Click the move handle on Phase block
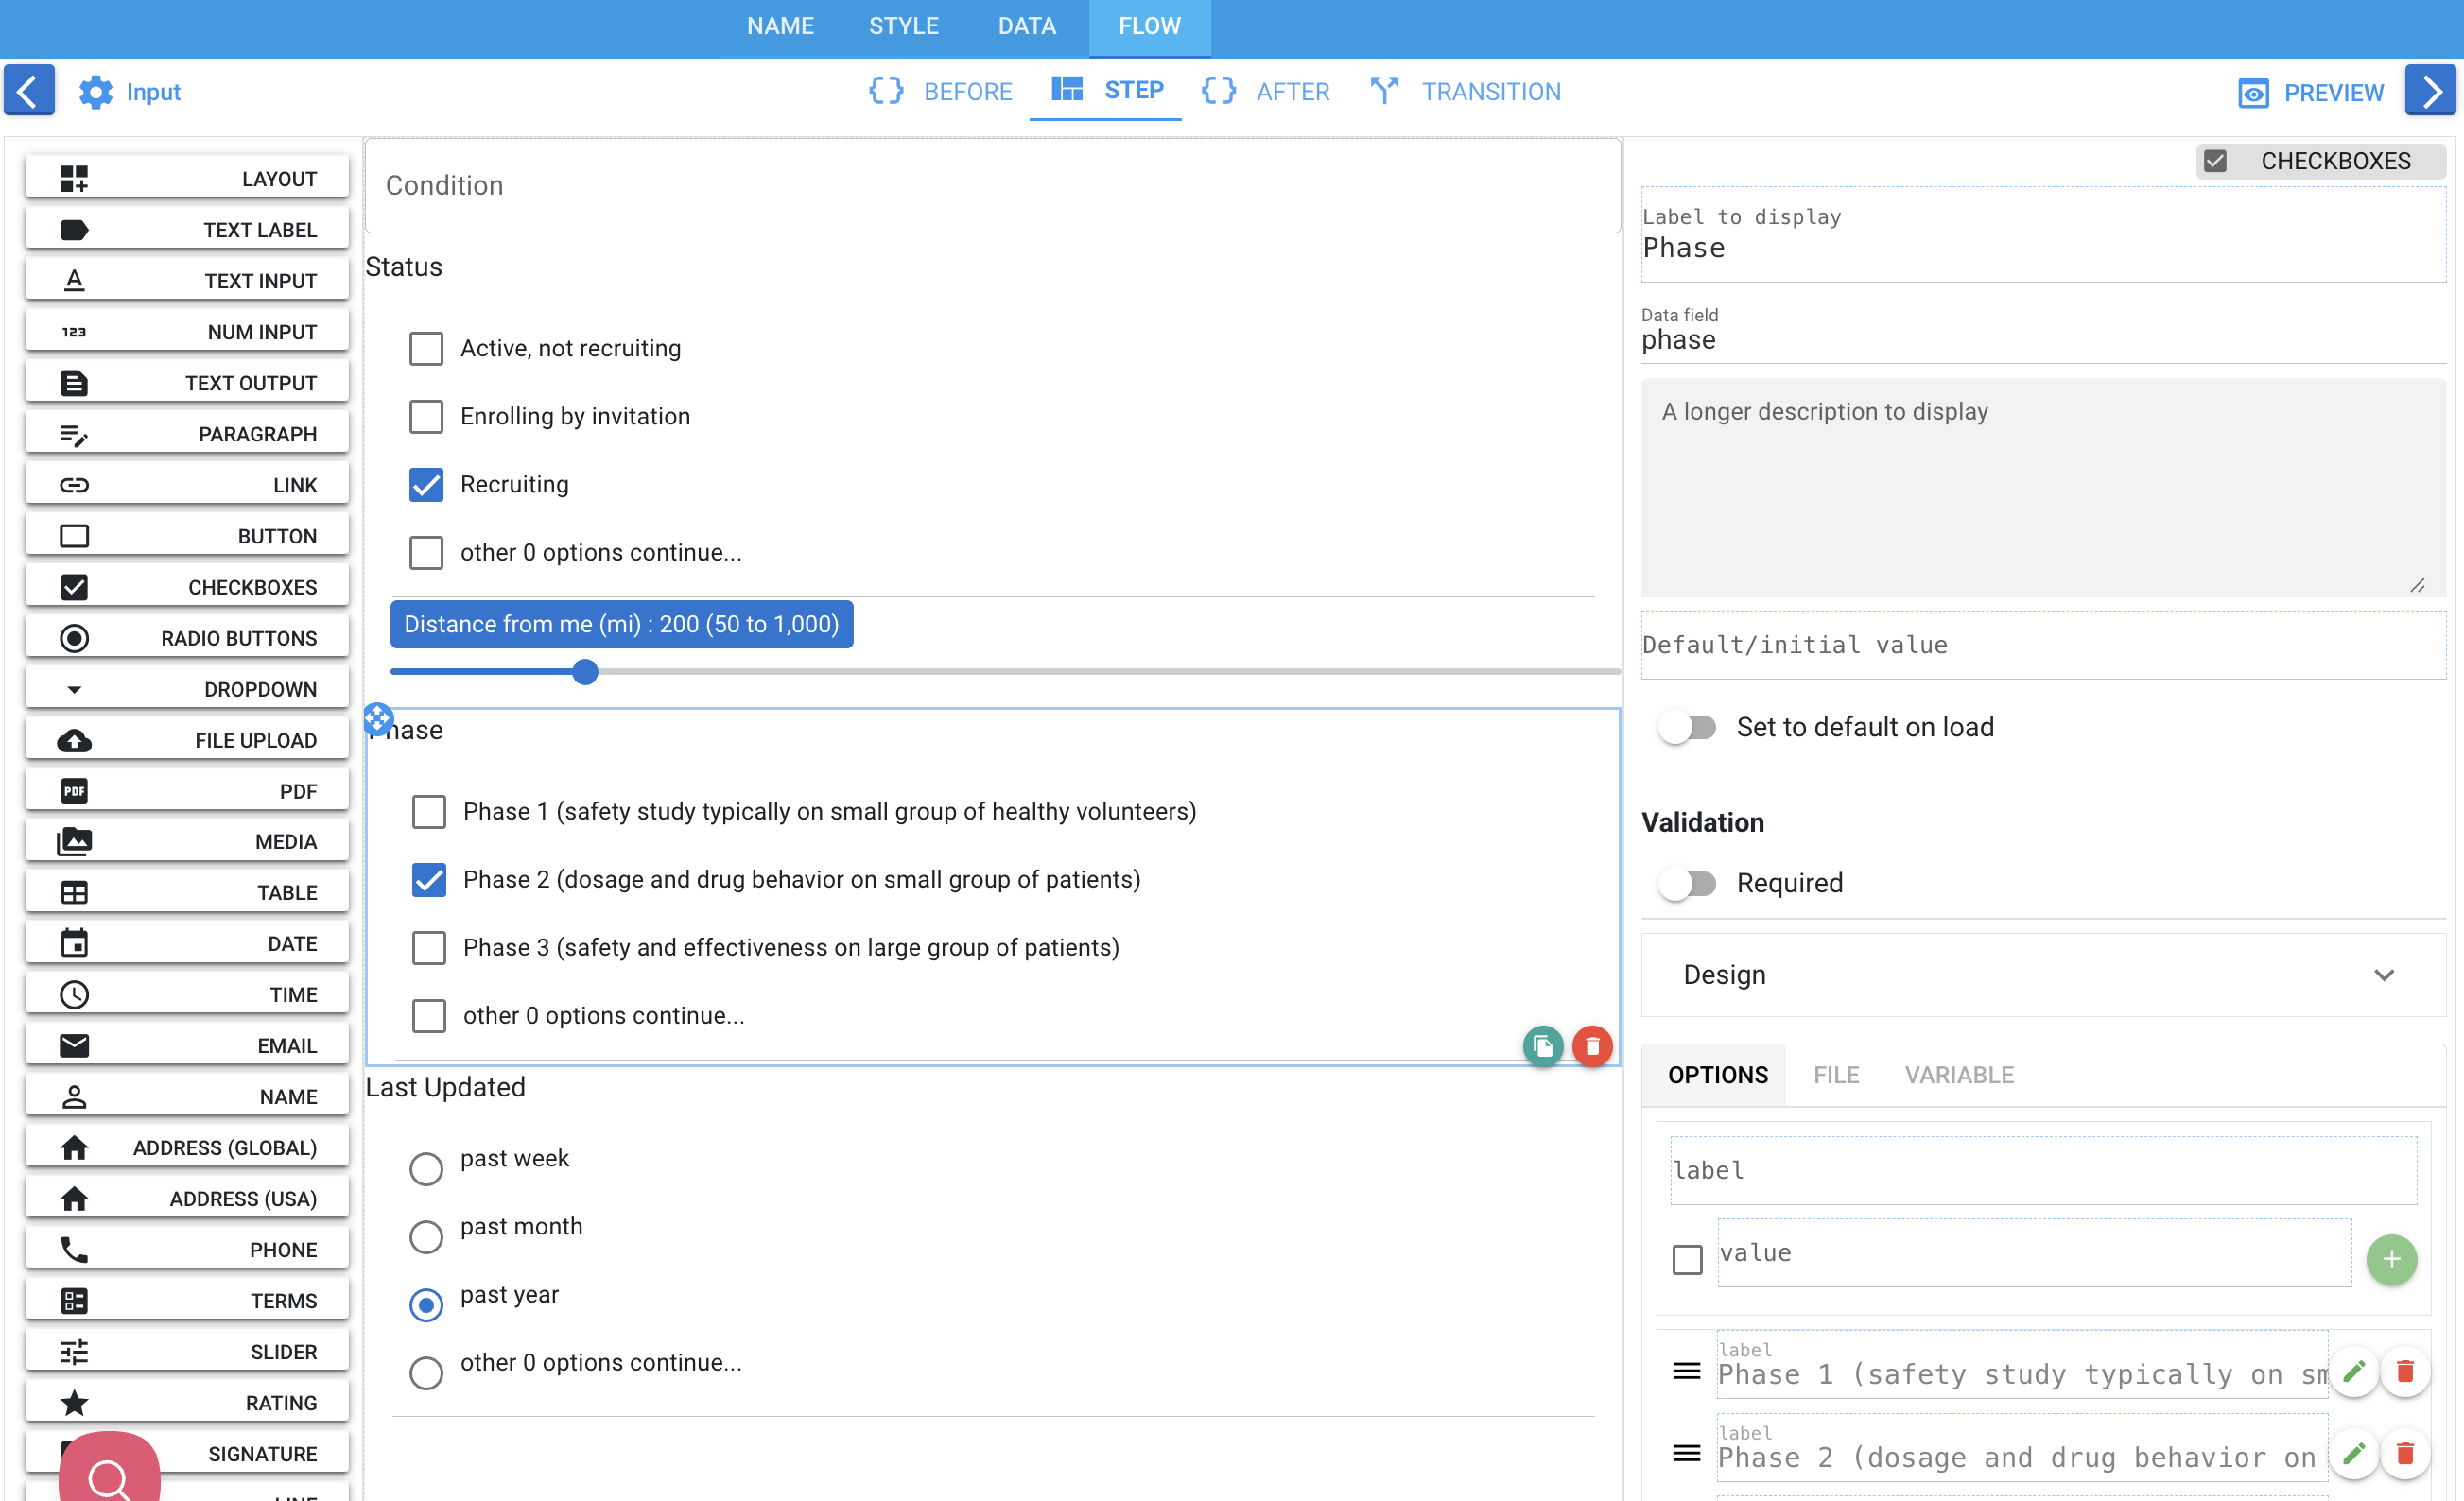Screen dimensions: 2464x1501 pyautogui.click(x=378, y=718)
